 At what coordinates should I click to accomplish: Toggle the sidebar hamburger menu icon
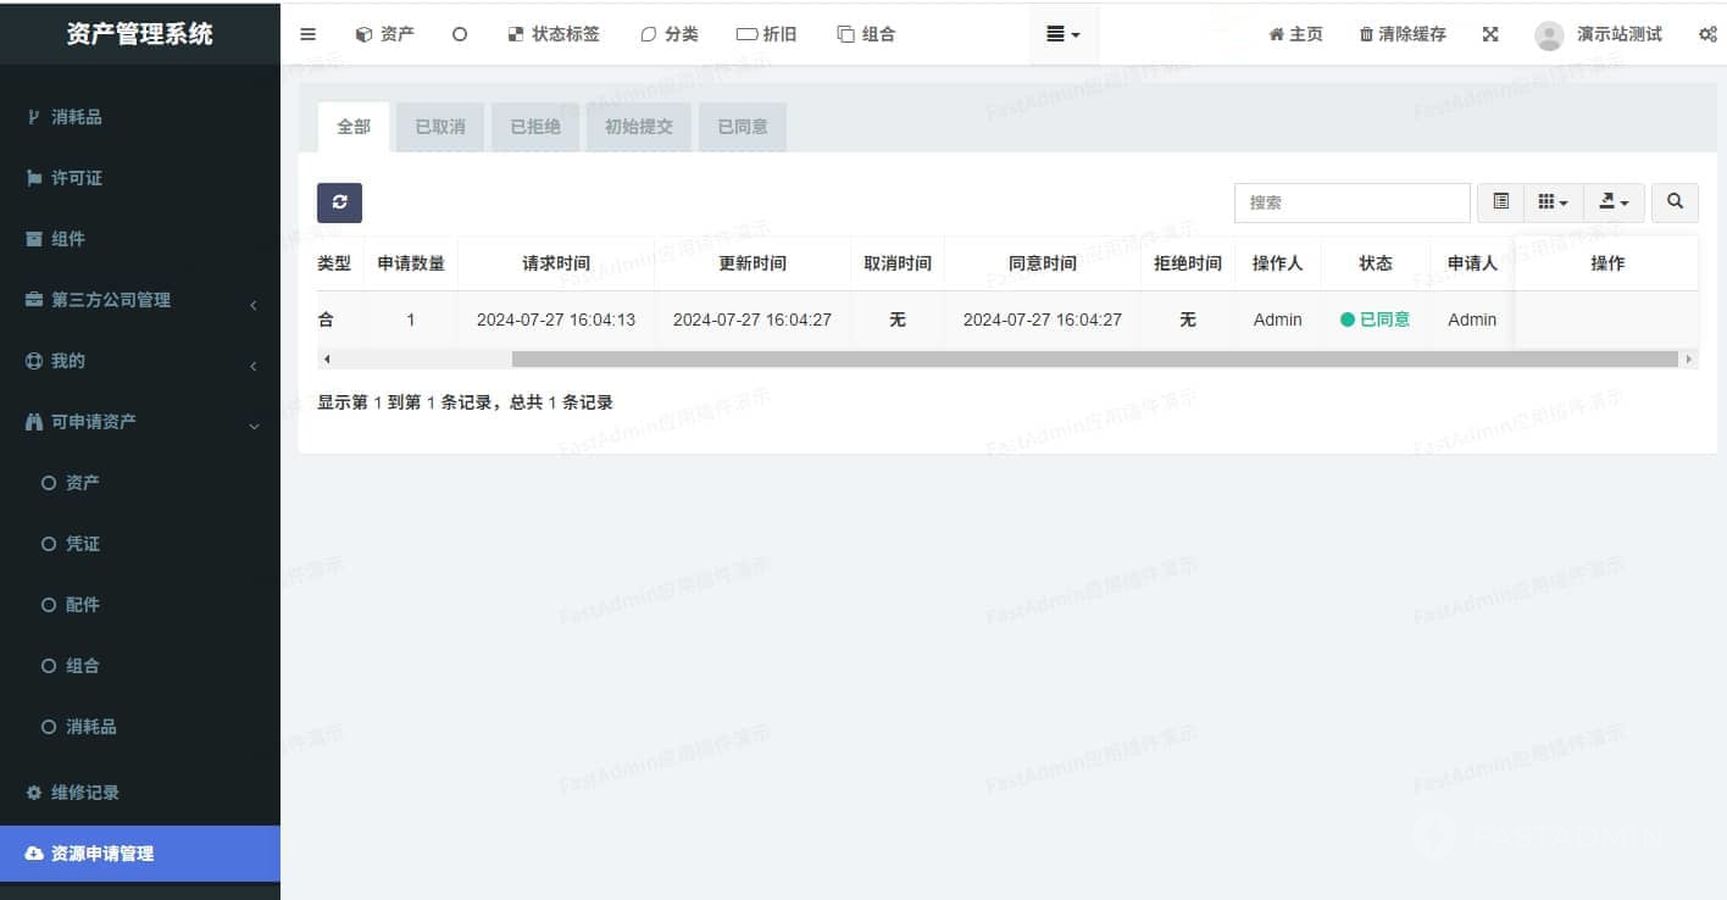tap(308, 34)
